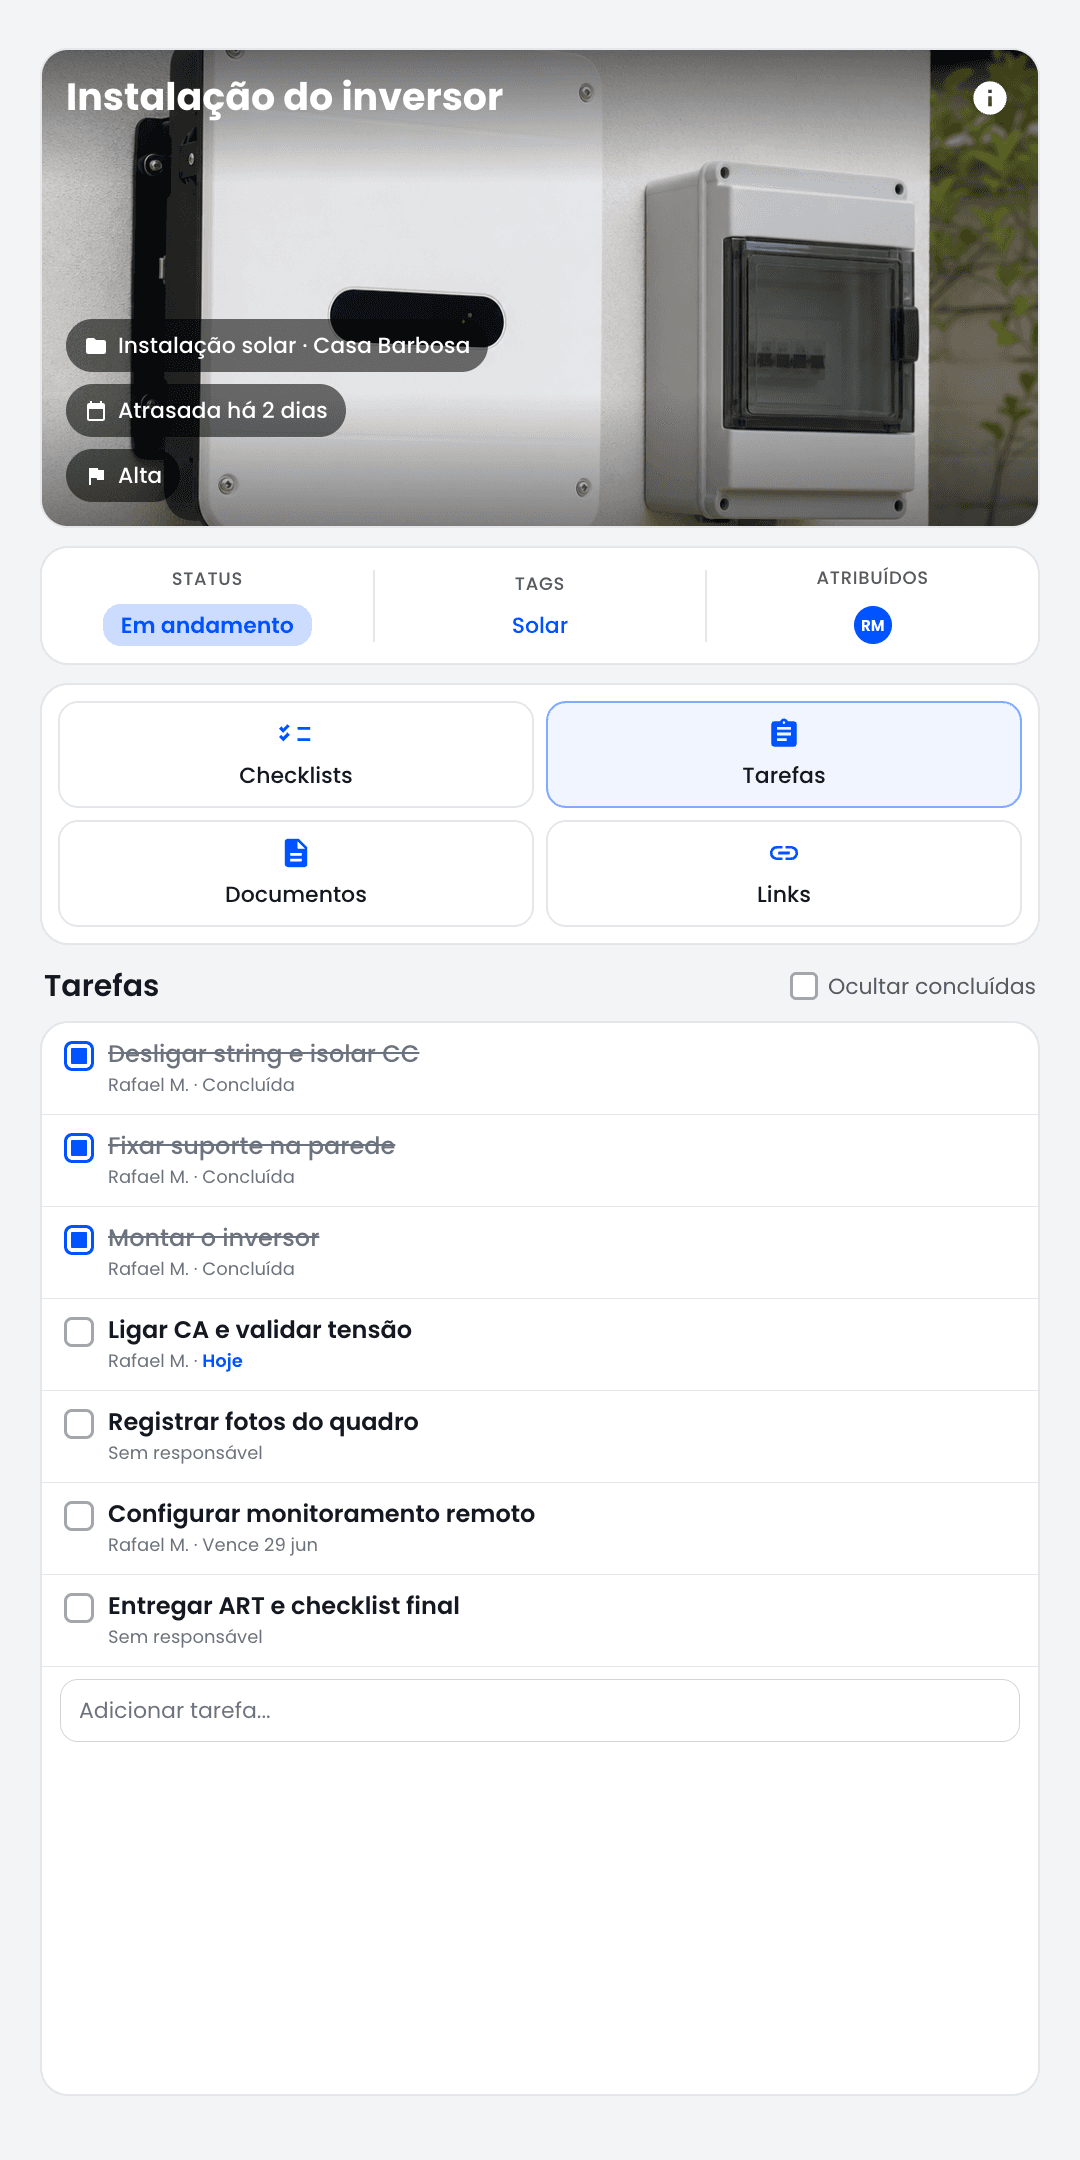Check Entregar ART e checklist final
This screenshot has height=2160, width=1080.
(x=79, y=1607)
